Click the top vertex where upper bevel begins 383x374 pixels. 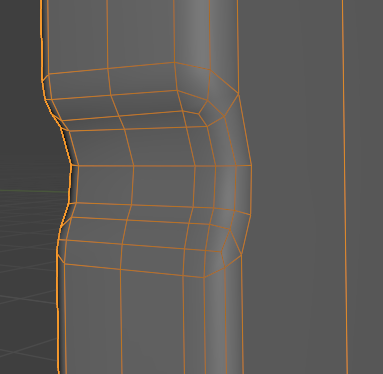coord(174,62)
